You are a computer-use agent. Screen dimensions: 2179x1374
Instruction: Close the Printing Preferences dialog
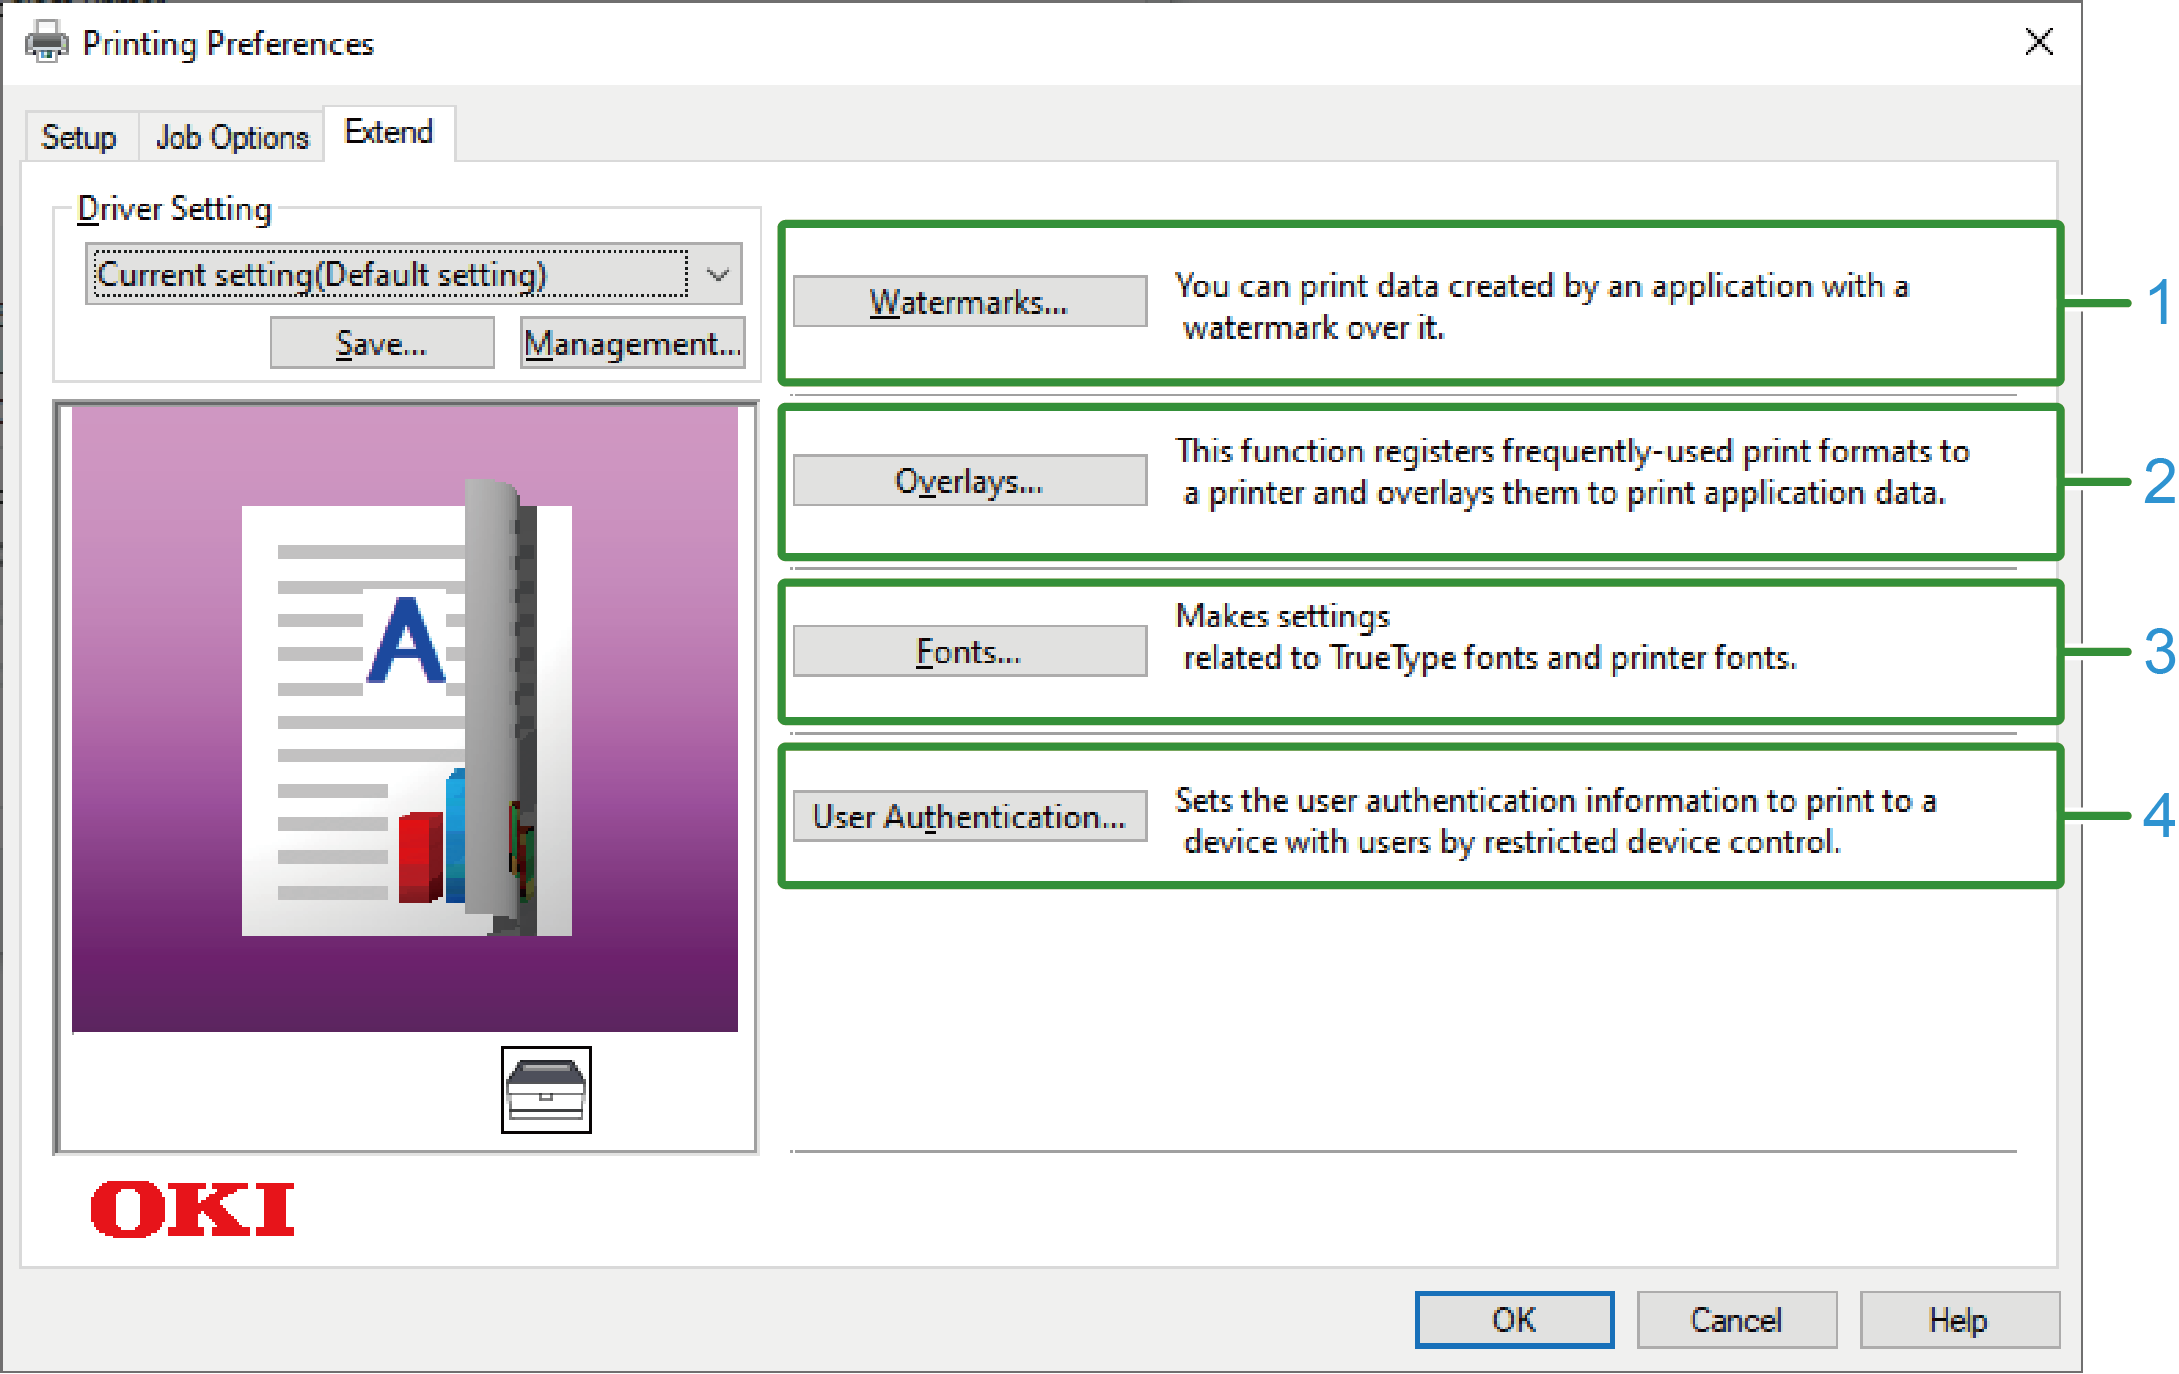(2038, 42)
